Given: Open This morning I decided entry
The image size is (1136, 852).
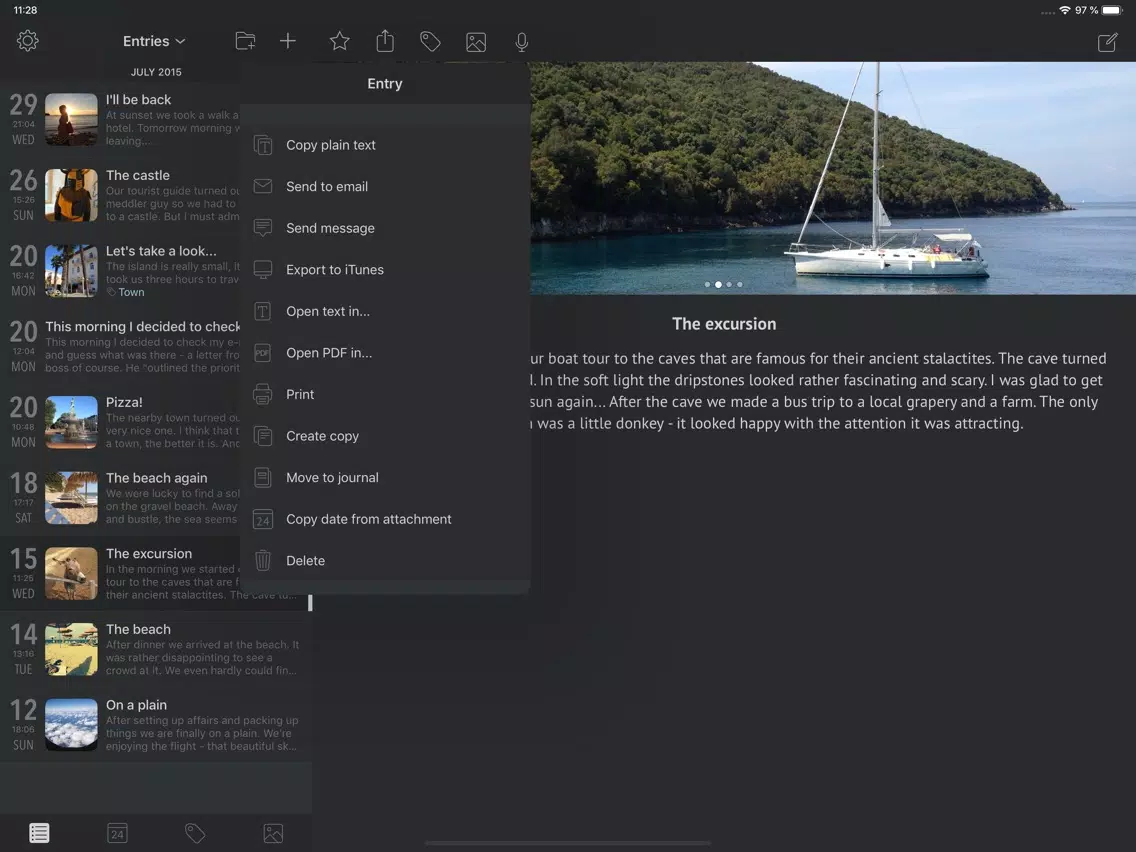Looking at the screenshot, I should [120, 347].
